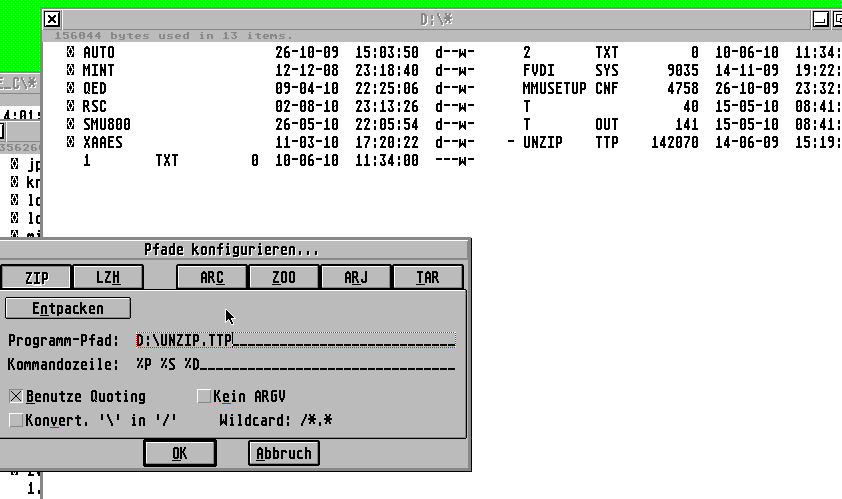Open the ZOO archive tab
Viewport: 842px width, 499px height.
click(284, 278)
